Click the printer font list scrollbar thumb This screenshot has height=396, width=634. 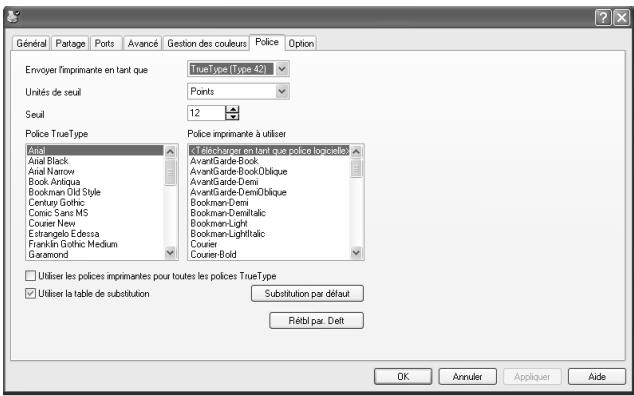[356, 168]
